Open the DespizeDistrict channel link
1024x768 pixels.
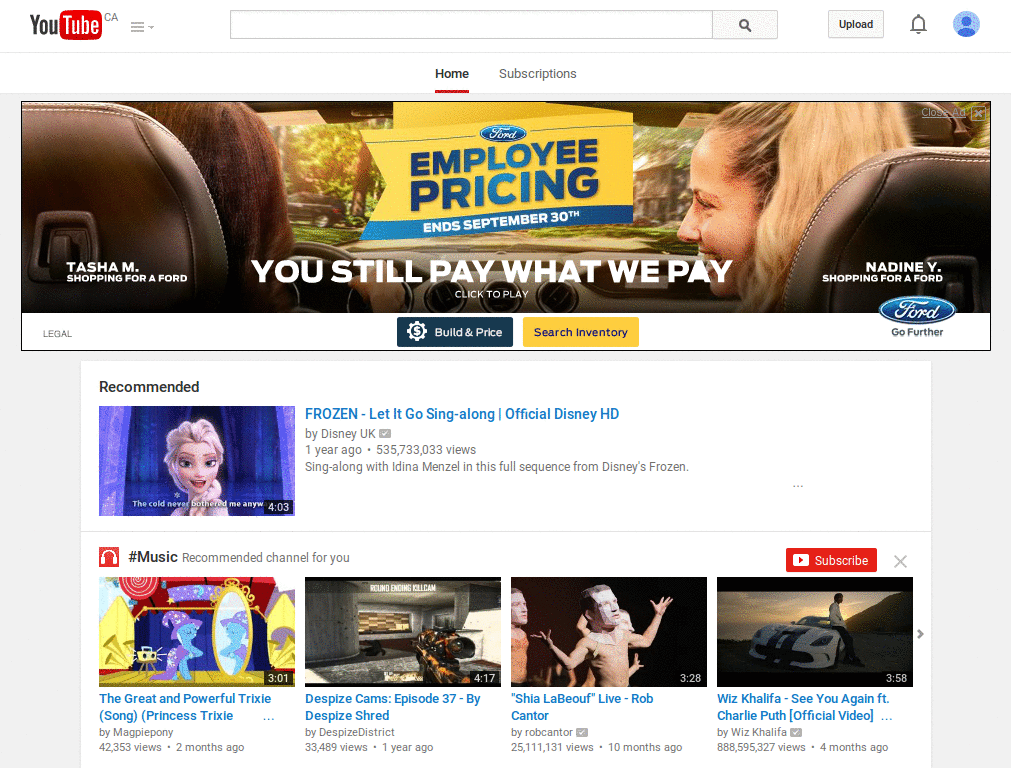pos(357,732)
